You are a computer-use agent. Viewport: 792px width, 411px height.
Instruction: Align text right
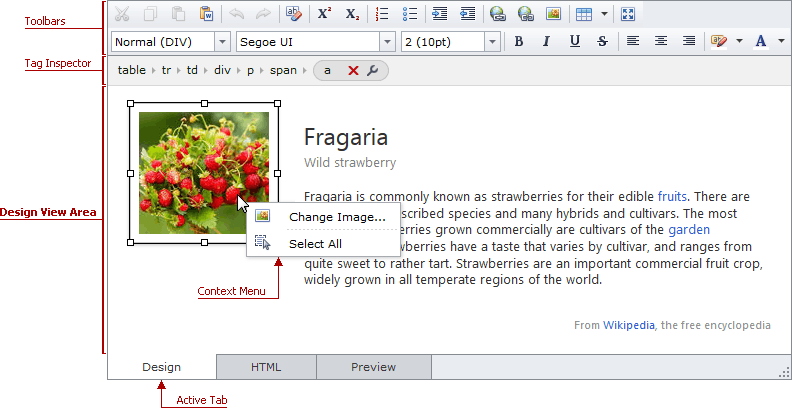tap(688, 41)
